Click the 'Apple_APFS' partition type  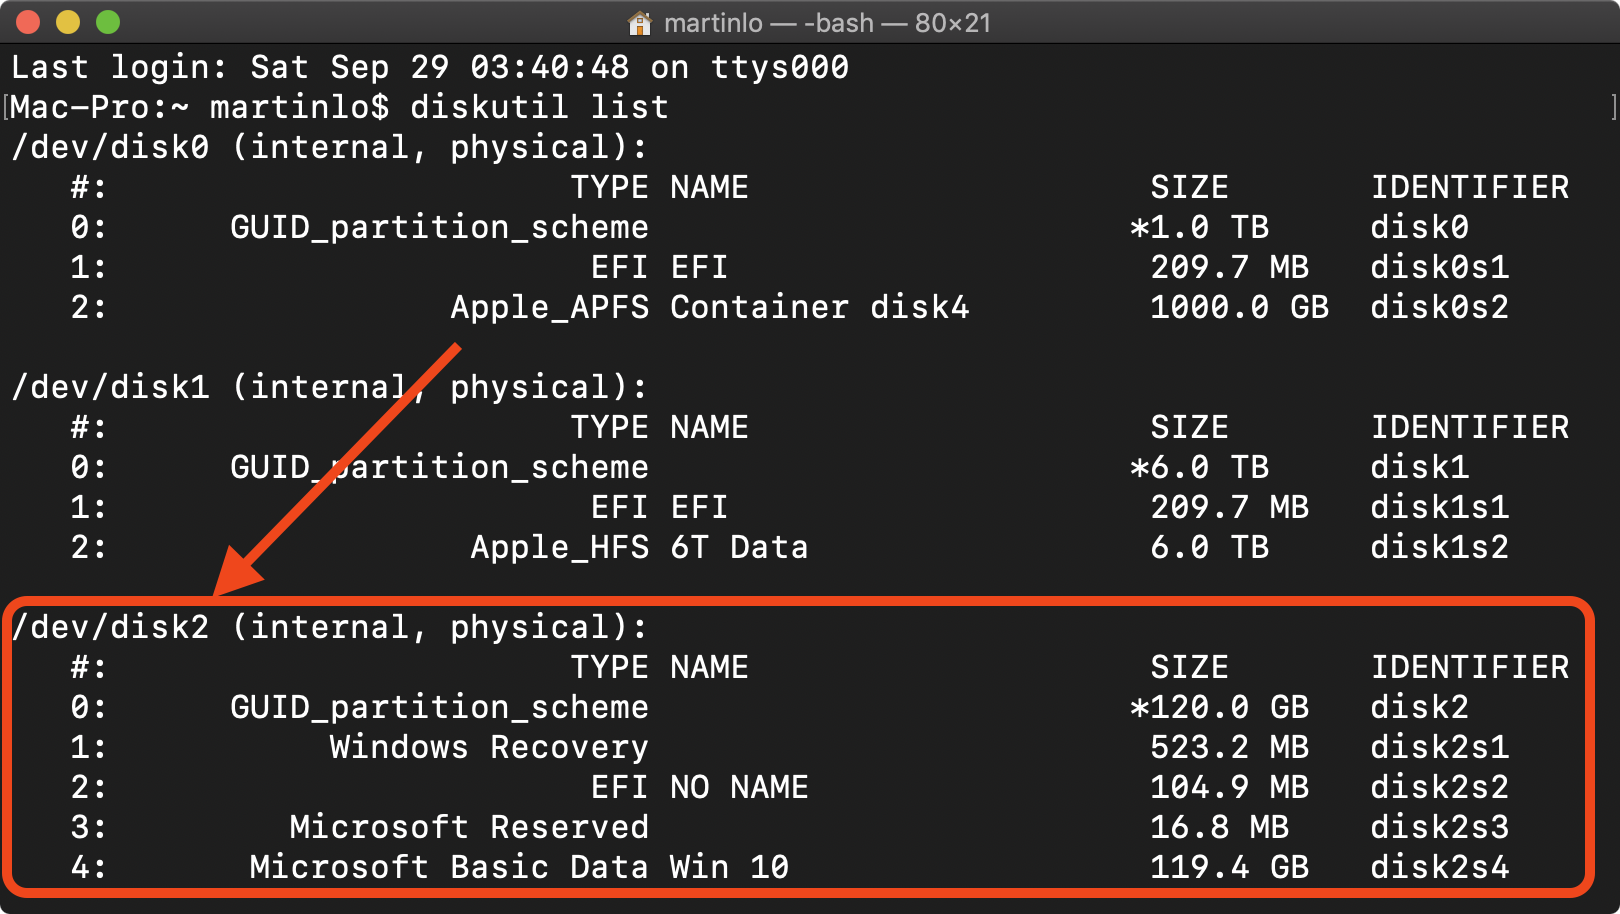[x=549, y=307]
